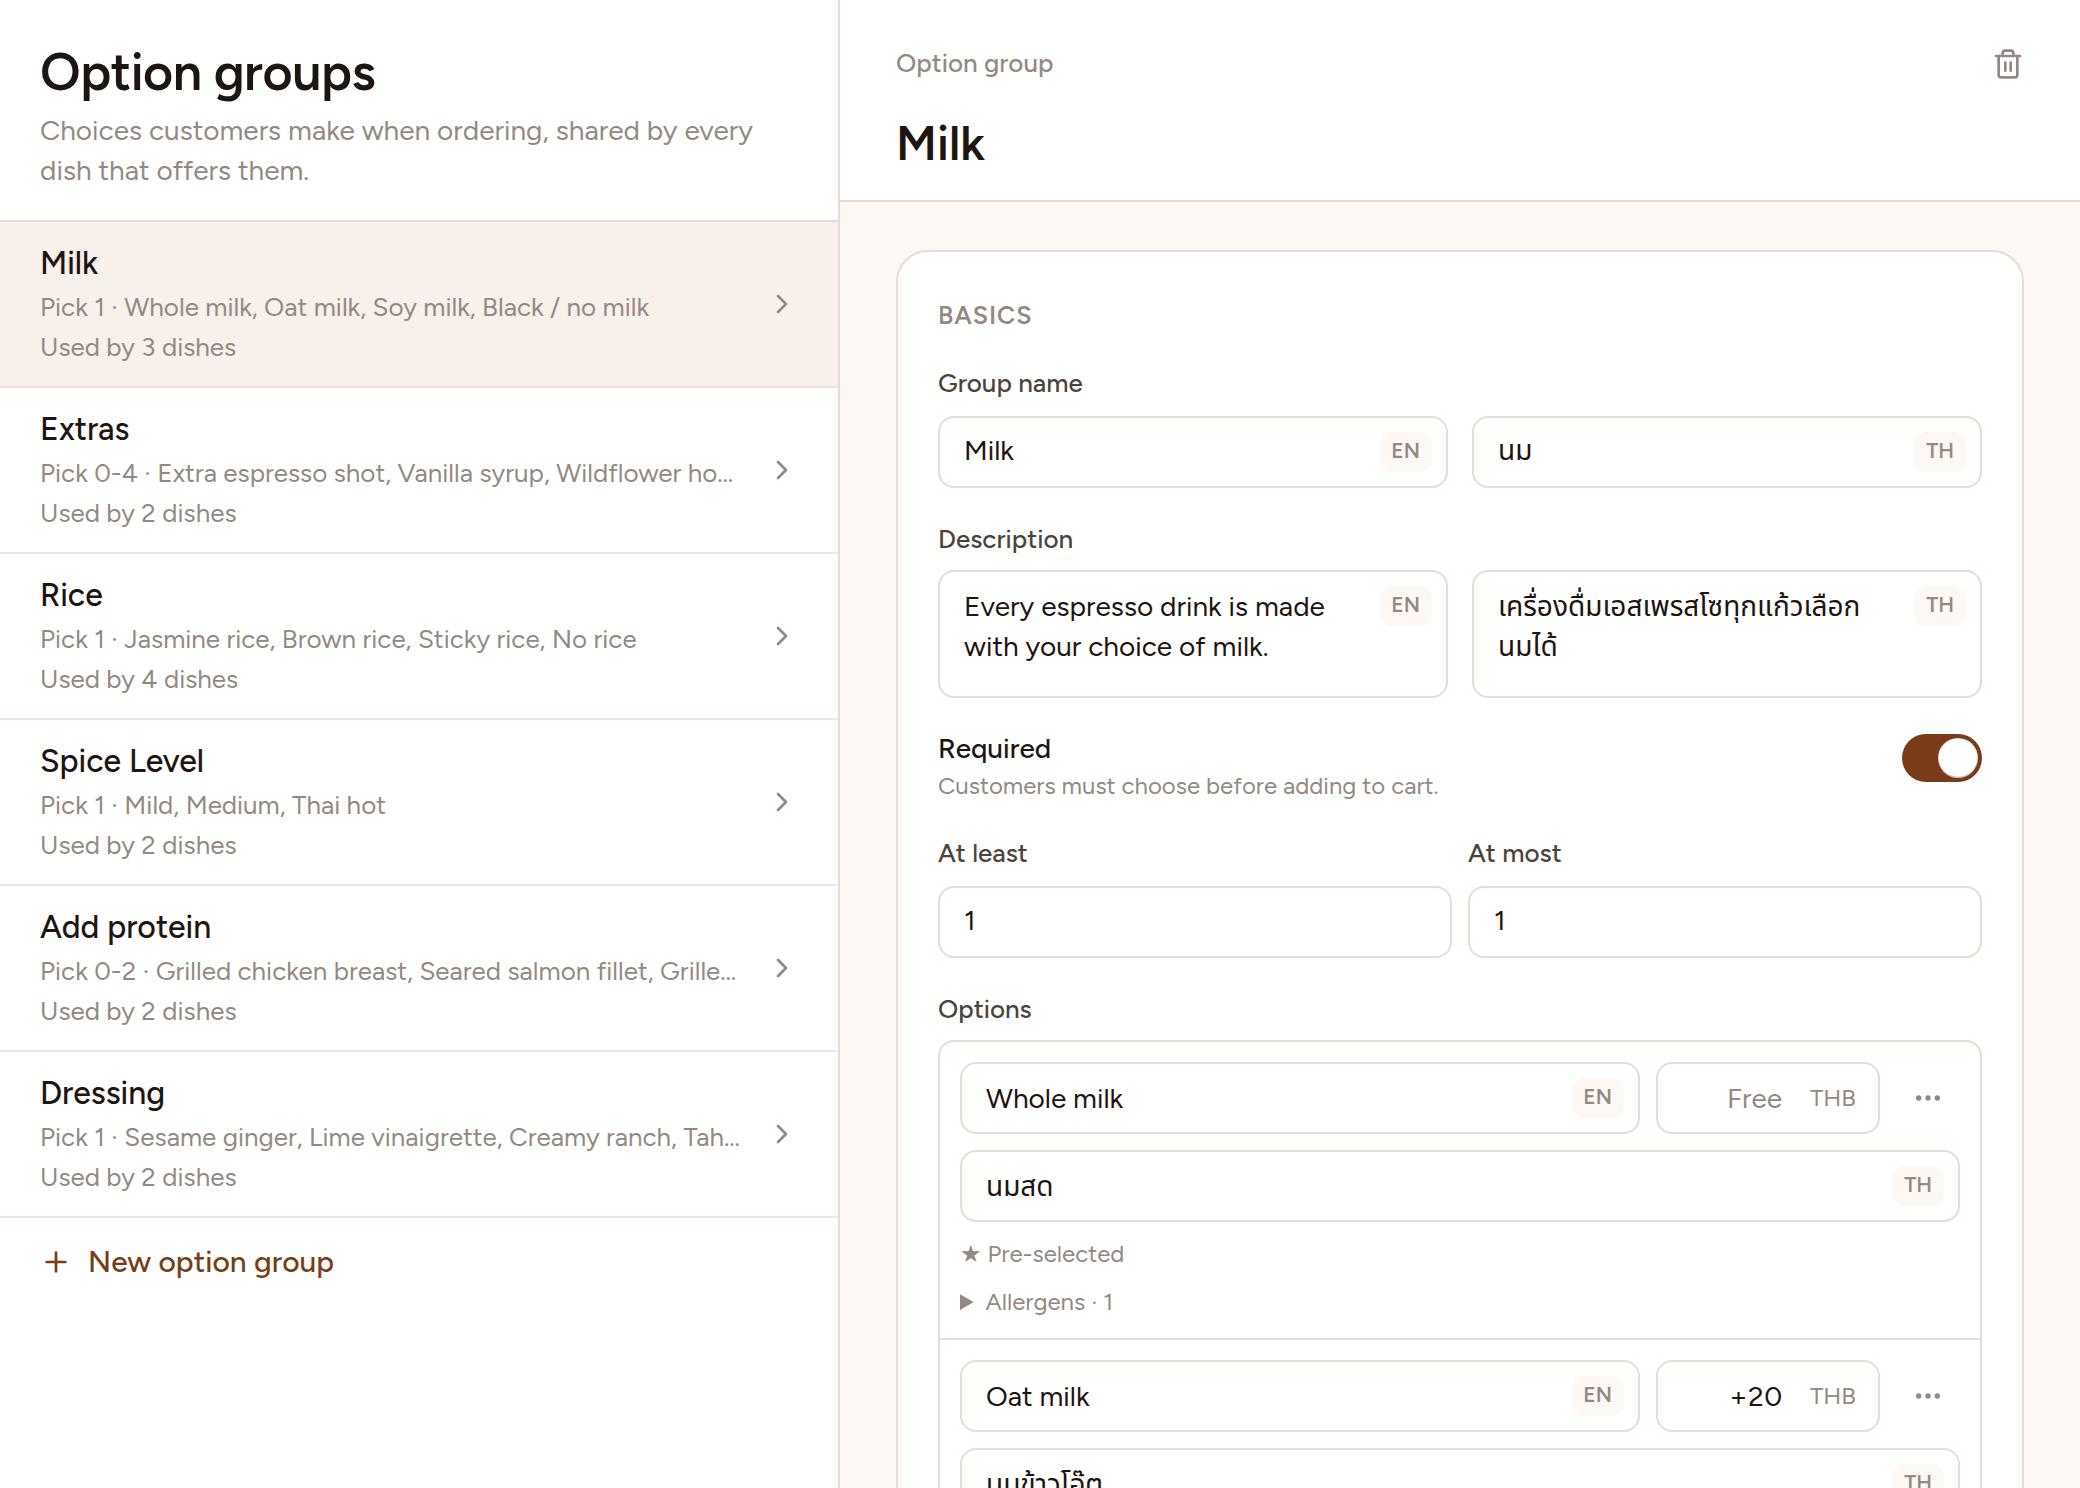The width and height of the screenshot is (2080, 1488).
Task: Open more actions for Whole milk option
Action: tap(1927, 1098)
